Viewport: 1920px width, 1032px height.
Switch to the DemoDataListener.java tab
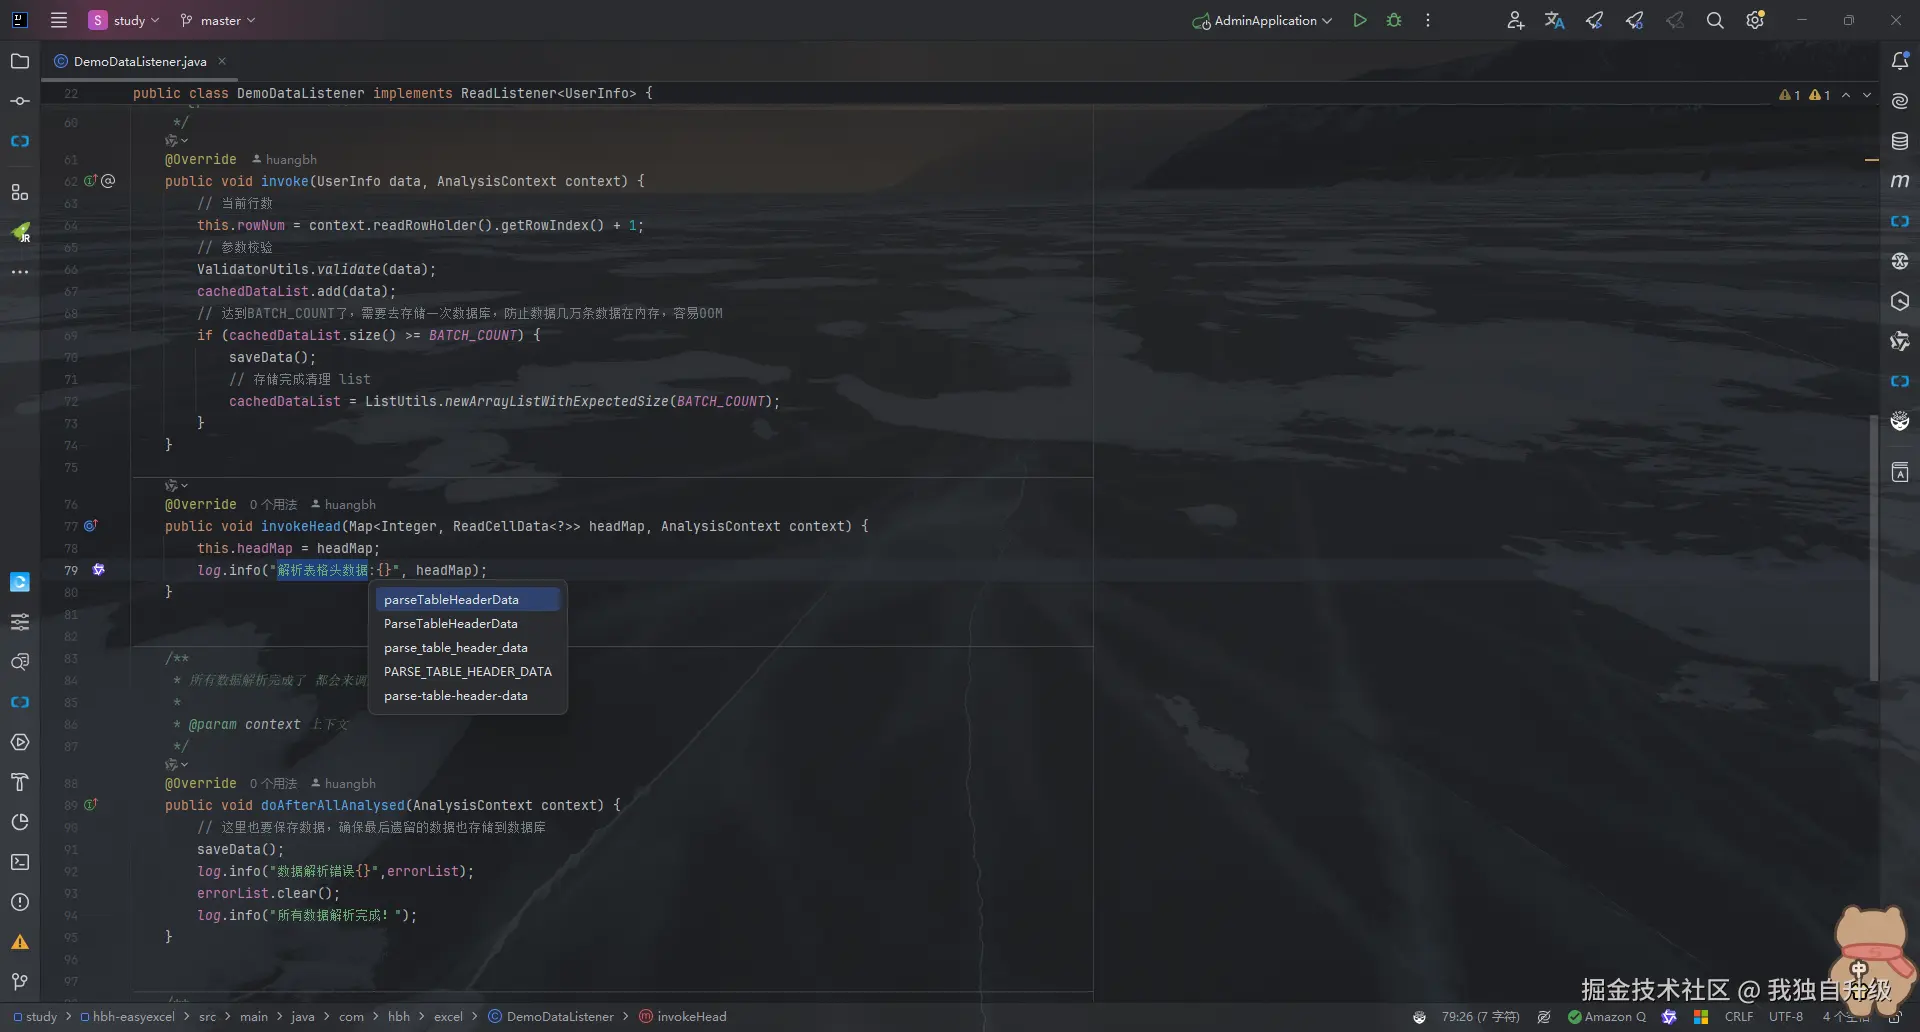140,61
